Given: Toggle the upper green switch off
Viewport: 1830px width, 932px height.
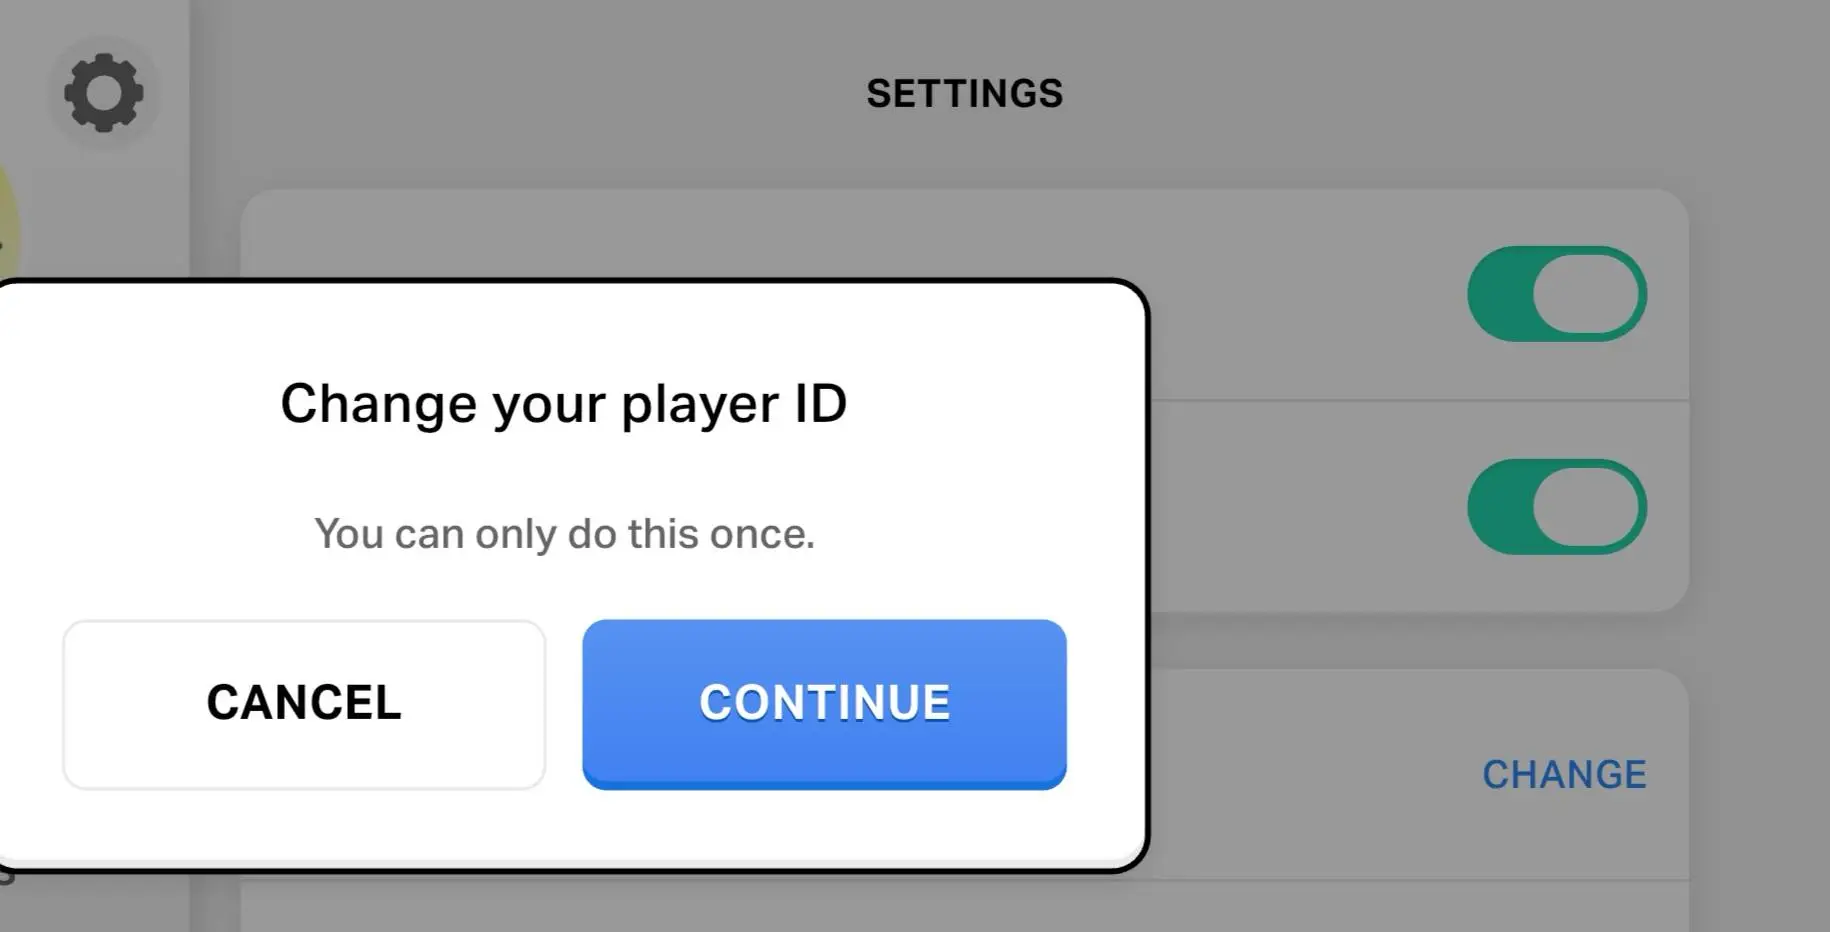Looking at the screenshot, I should [x=1556, y=294].
